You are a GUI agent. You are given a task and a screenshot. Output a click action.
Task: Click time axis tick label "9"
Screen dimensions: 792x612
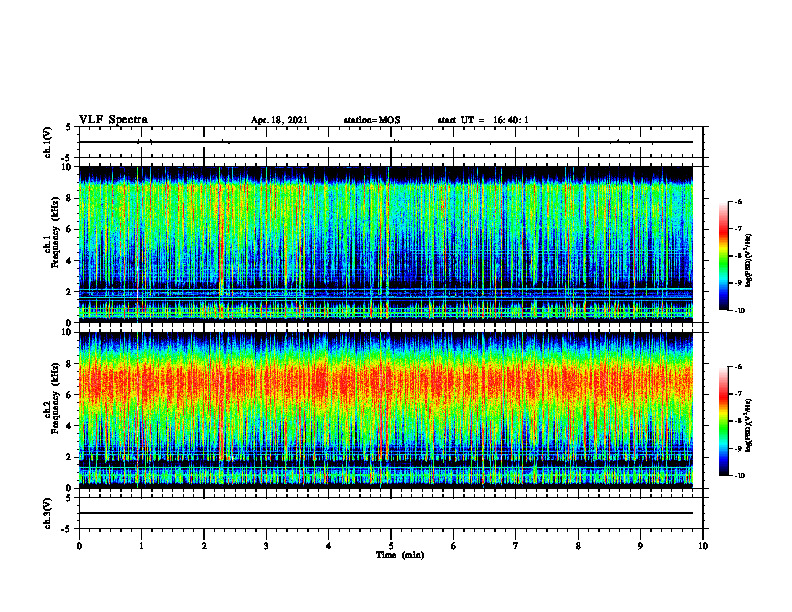pyautogui.click(x=640, y=546)
